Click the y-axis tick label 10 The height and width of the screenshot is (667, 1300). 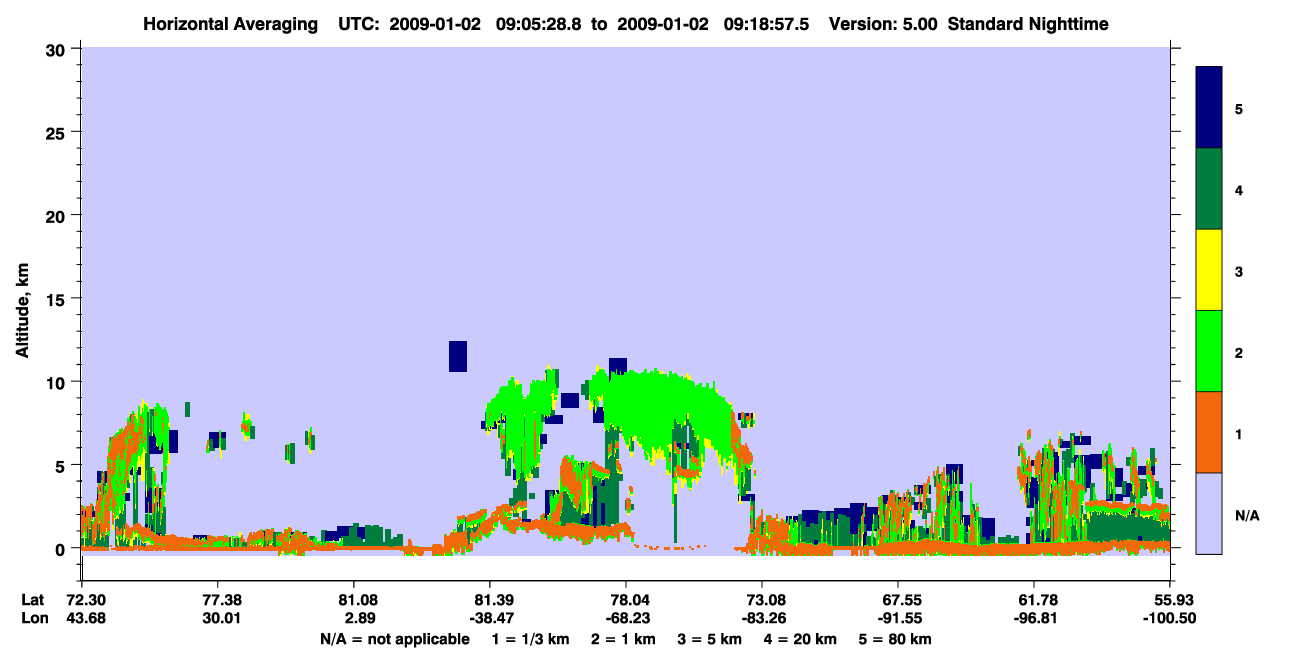click(x=58, y=382)
